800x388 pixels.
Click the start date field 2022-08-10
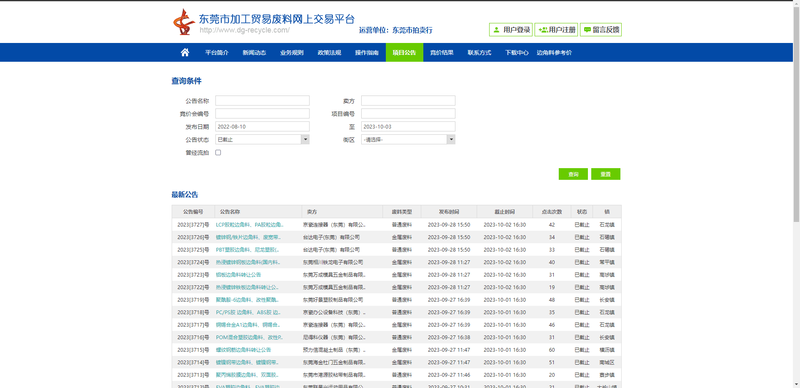(x=262, y=127)
